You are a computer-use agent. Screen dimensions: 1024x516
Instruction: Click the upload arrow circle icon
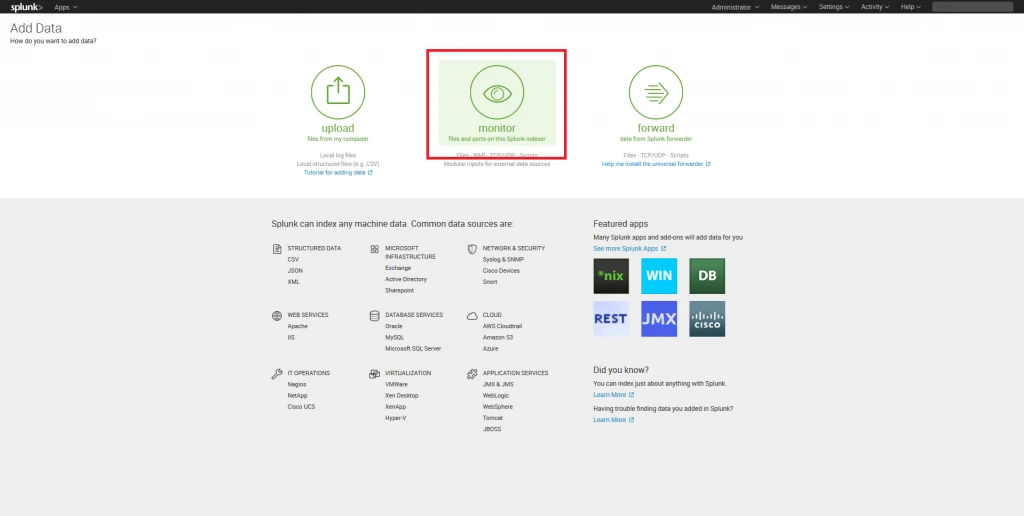click(x=338, y=92)
